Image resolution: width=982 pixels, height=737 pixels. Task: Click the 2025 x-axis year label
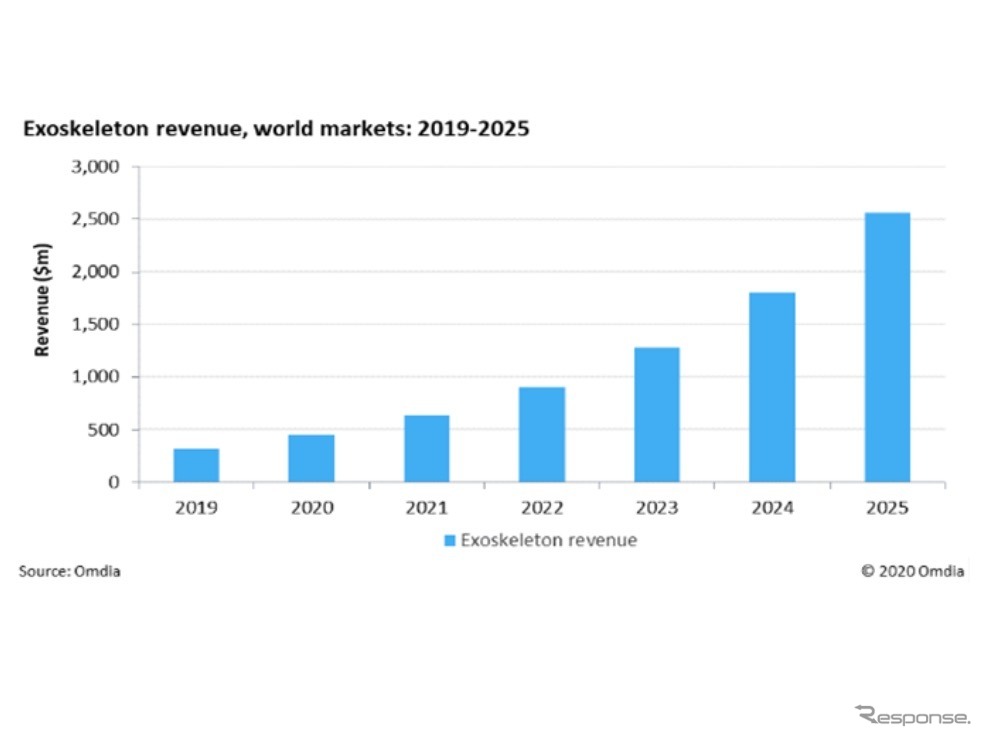pos(887,508)
